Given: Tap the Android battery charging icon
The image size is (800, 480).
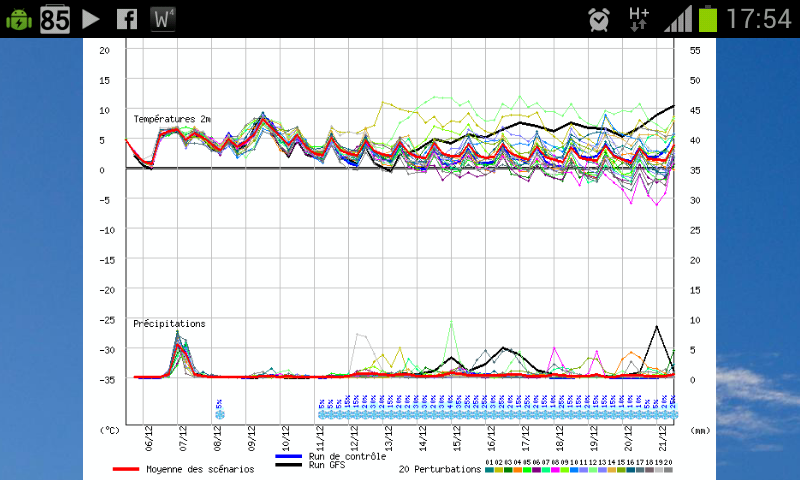Looking at the screenshot, I should pyautogui.click(x=19, y=19).
